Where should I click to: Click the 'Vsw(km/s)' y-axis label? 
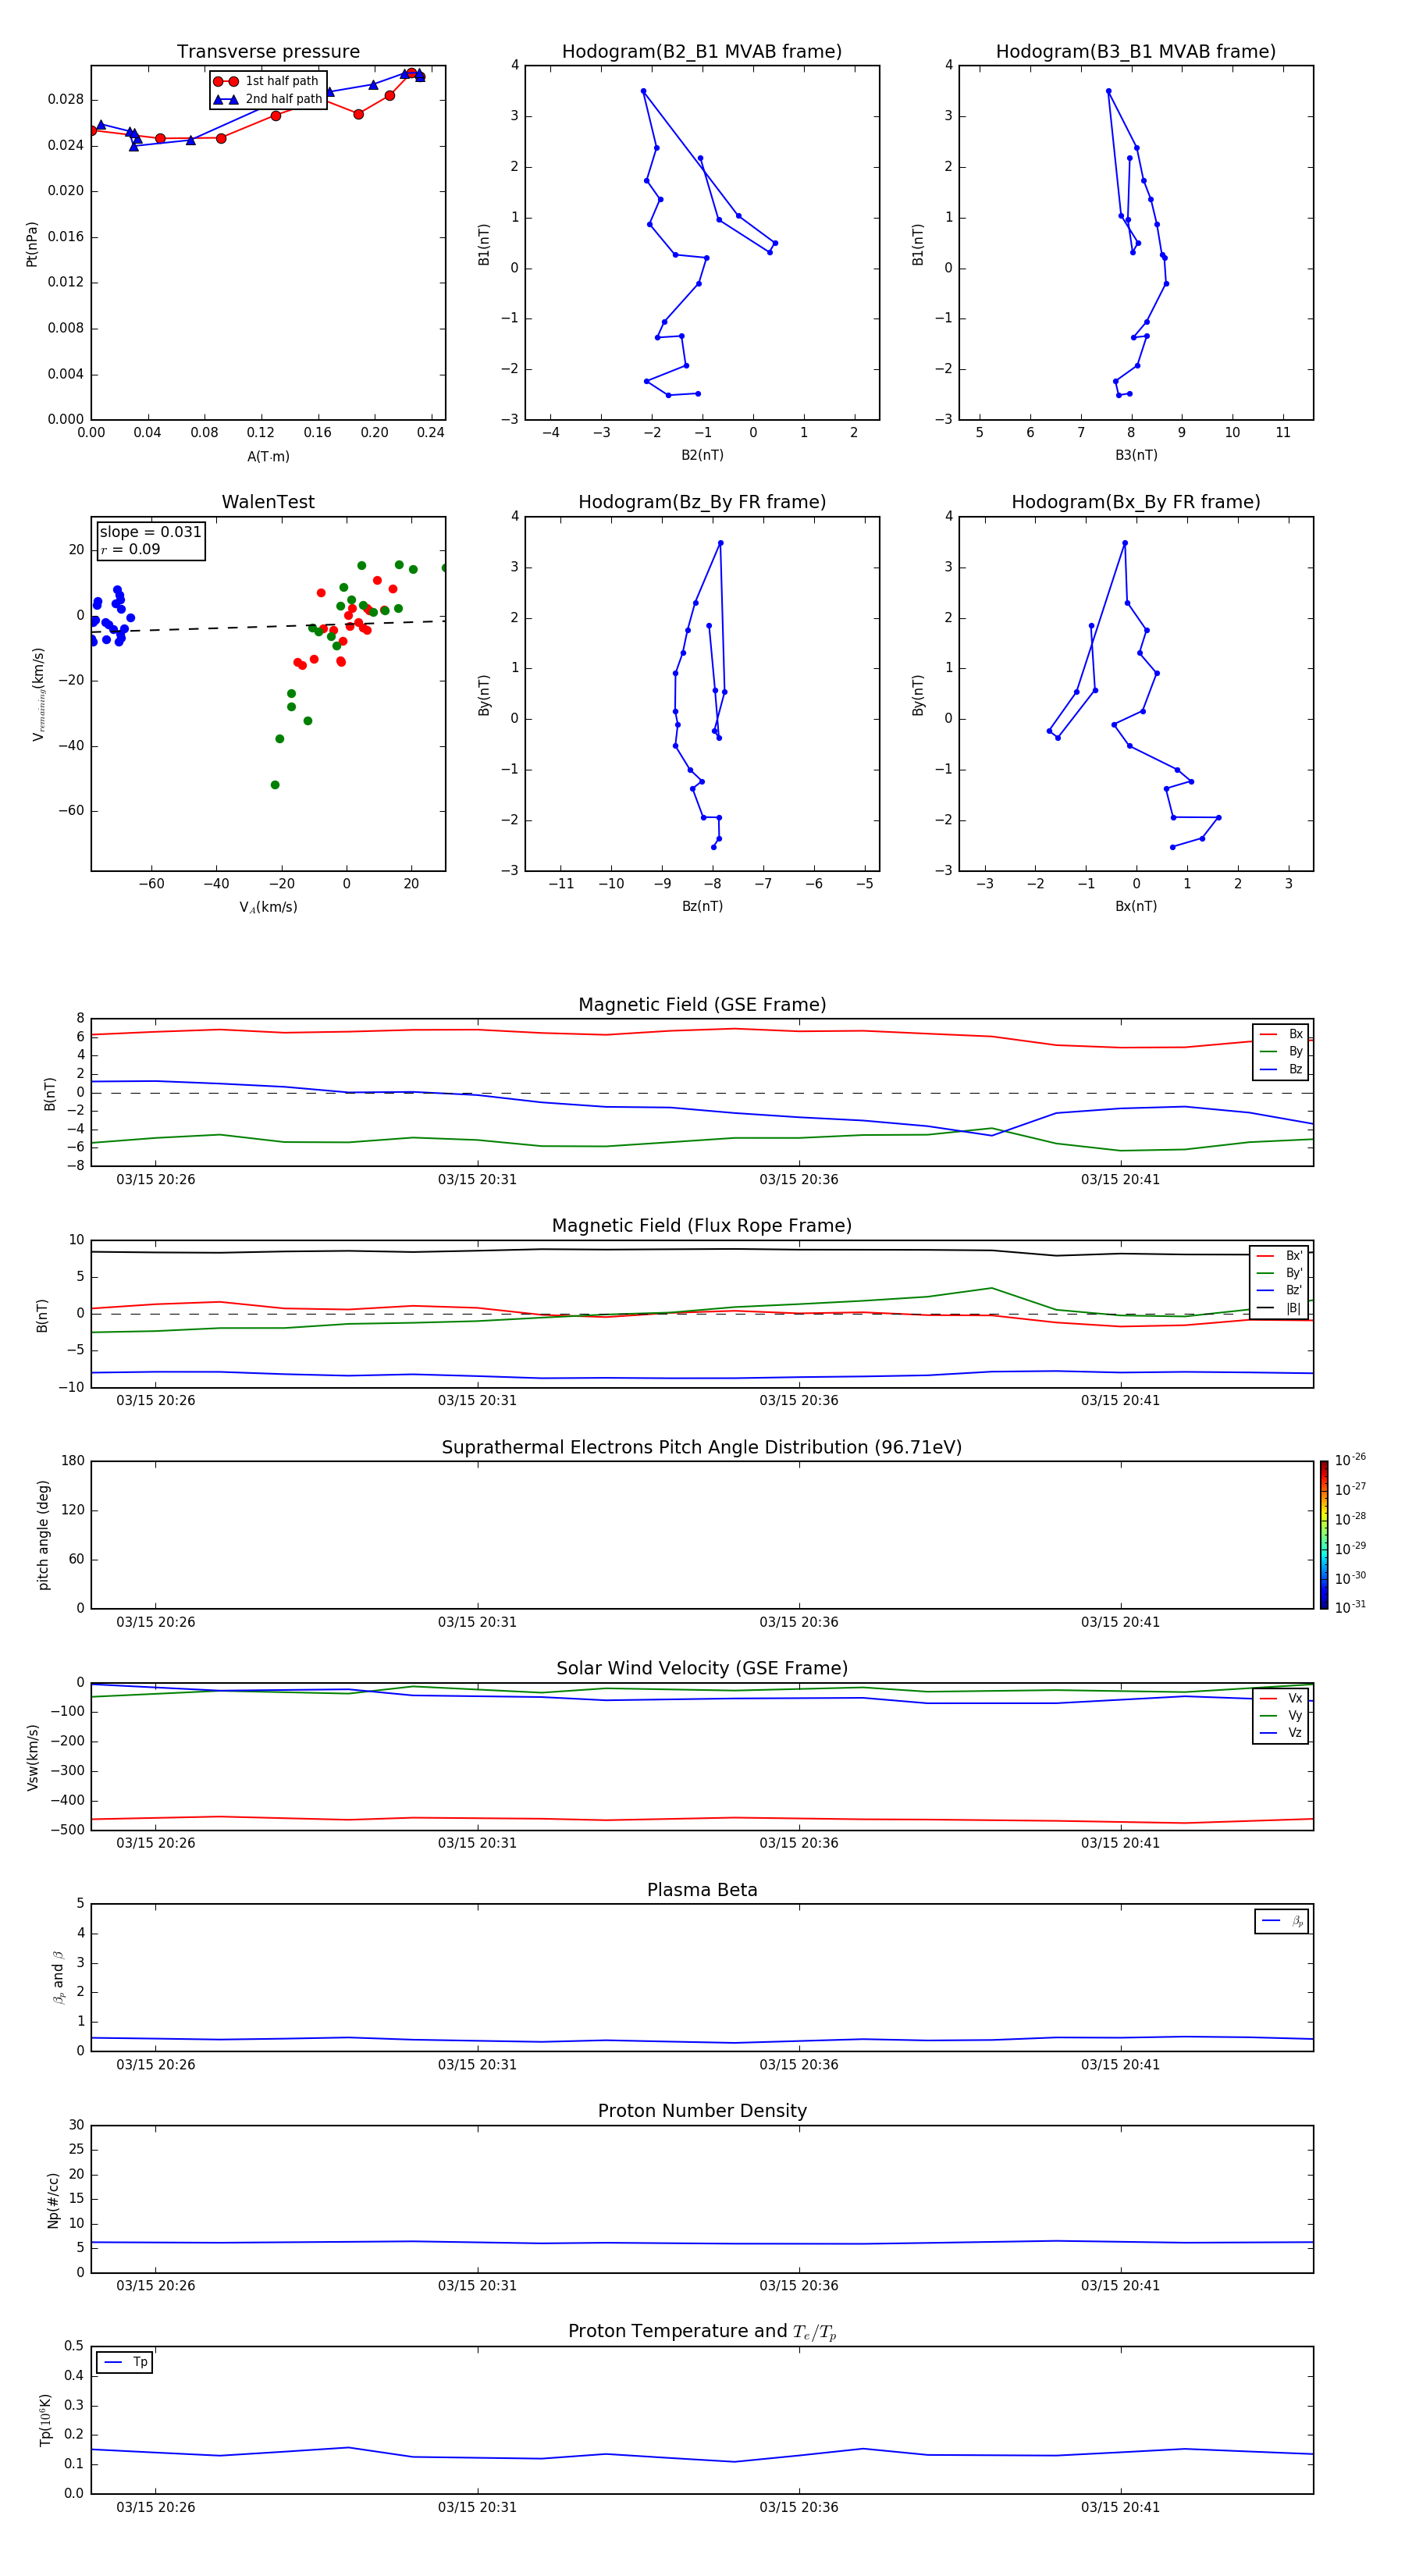coord(33,1757)
